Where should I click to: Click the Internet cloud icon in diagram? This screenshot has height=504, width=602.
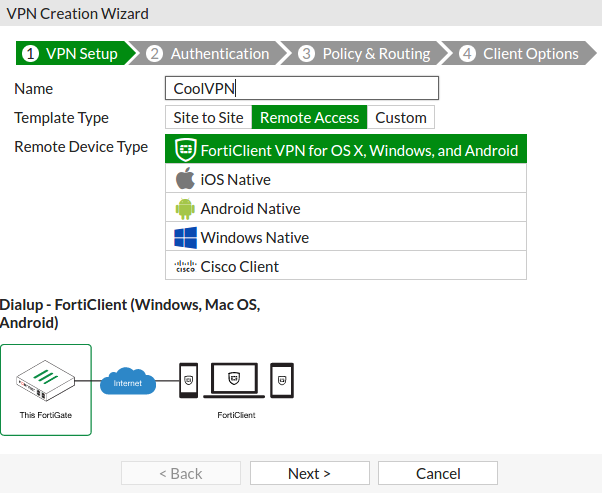(x=128, y=381)
